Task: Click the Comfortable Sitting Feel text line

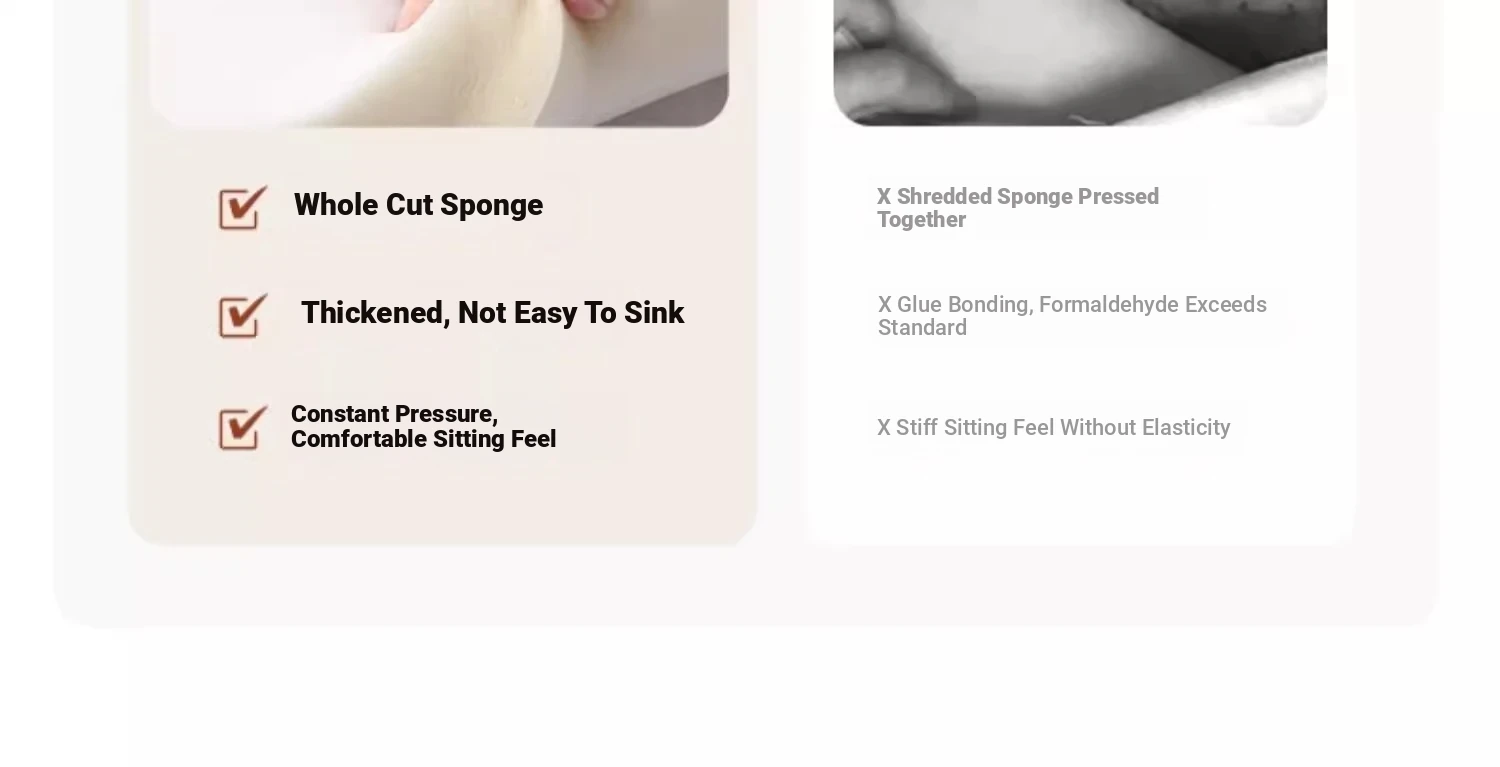Action: [423, 439]
